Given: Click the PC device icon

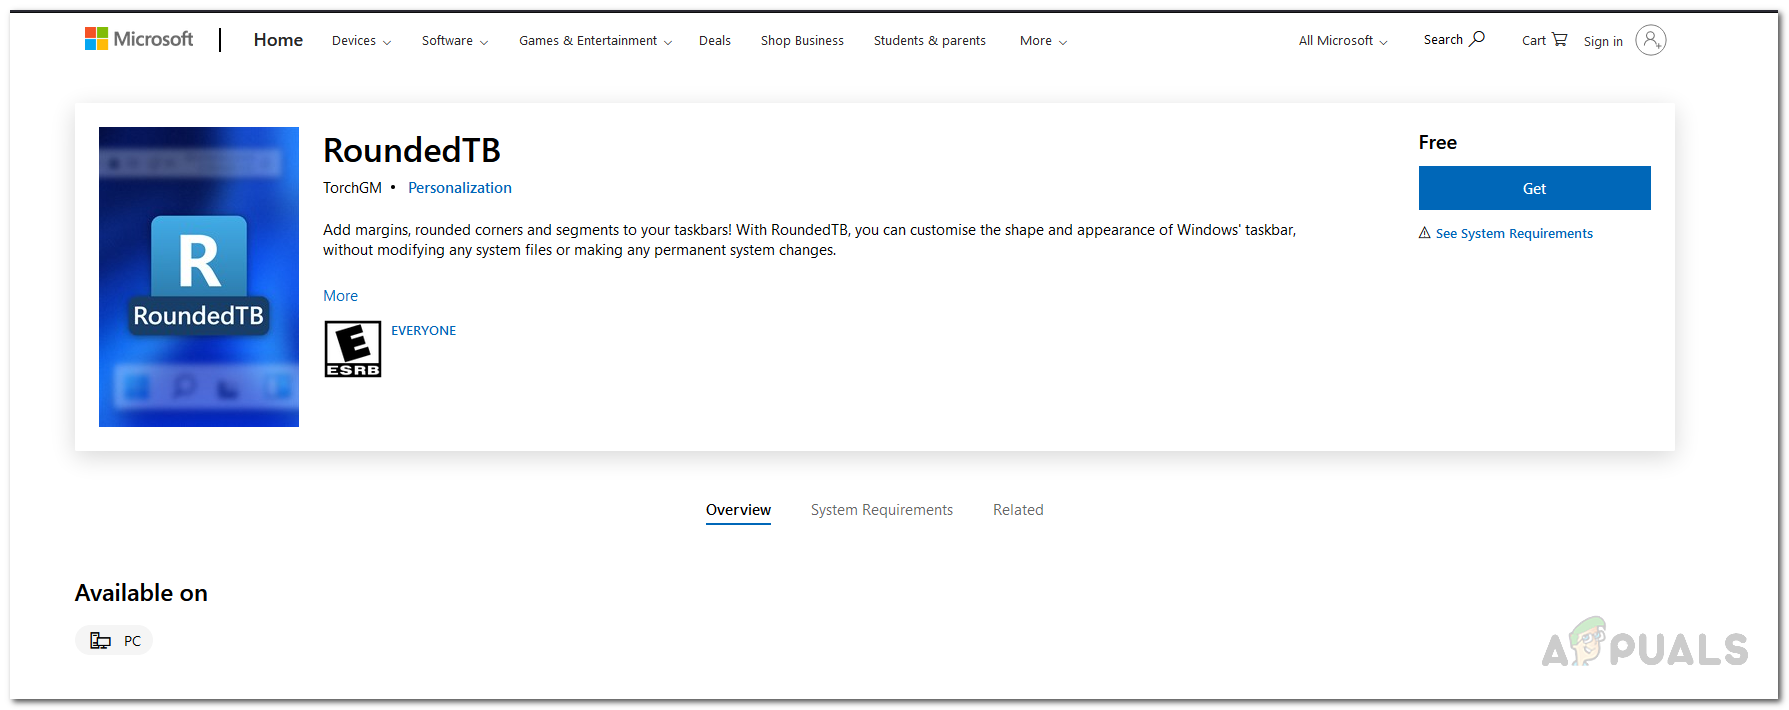Looking at the screenshot, I should coord(101,641).
